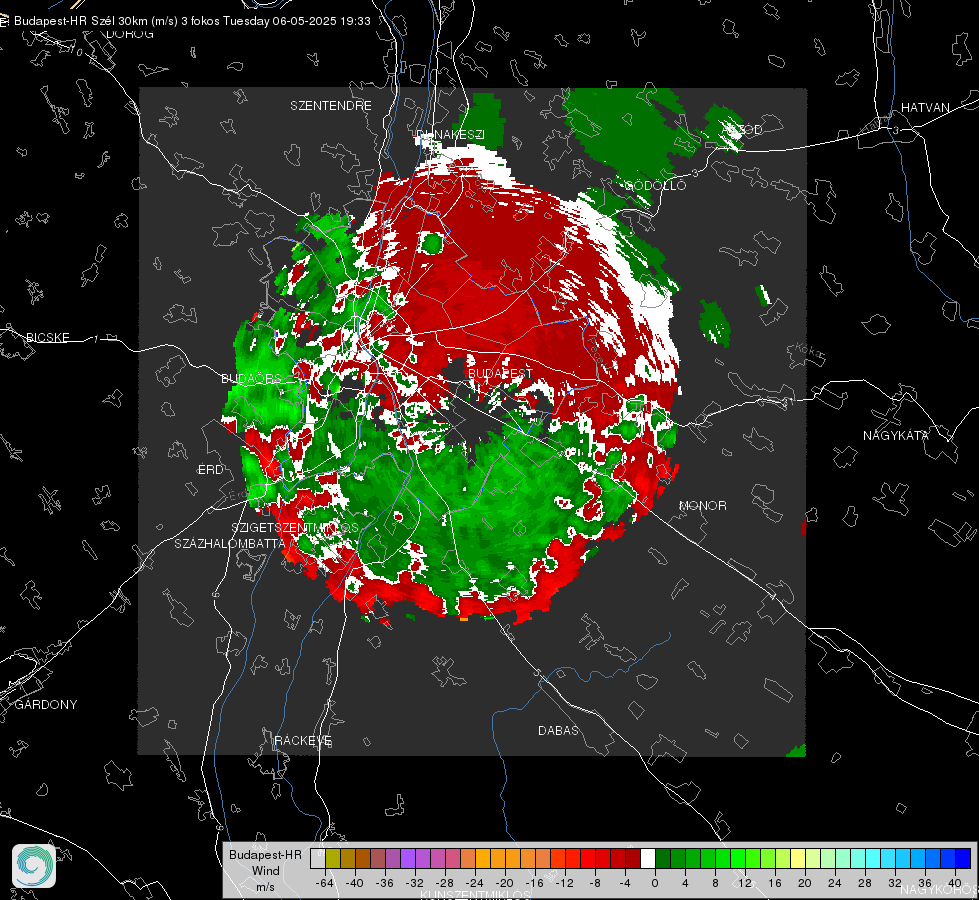Click the -64 tick label on the legend
Viewport: 979px width, 900px height.
click(x=325, y=883)
